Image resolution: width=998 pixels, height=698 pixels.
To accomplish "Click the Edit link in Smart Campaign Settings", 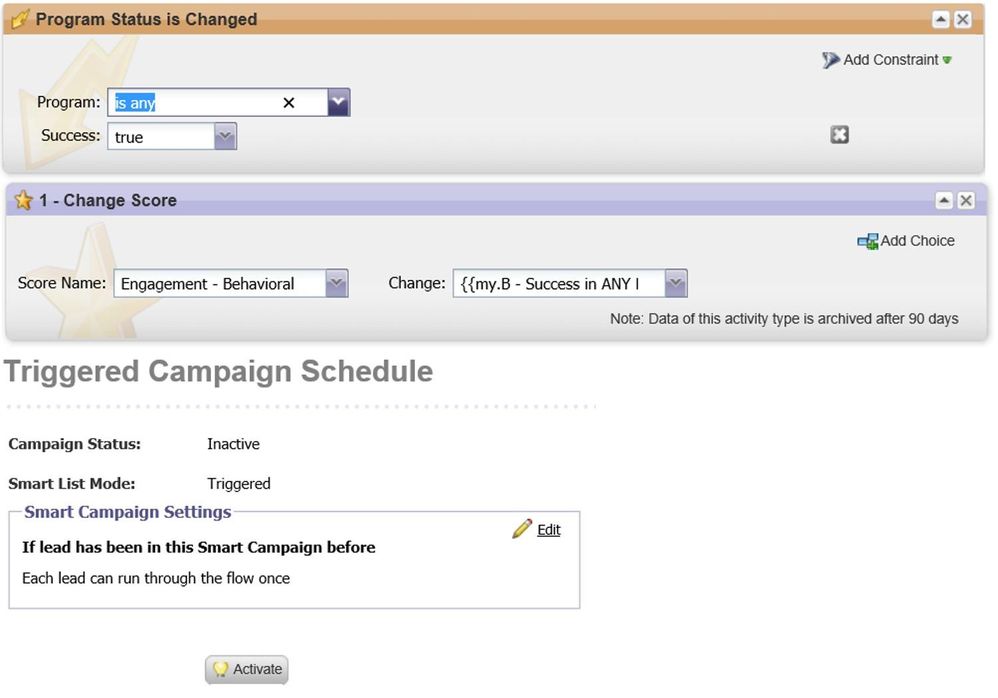I will (549, 530).
